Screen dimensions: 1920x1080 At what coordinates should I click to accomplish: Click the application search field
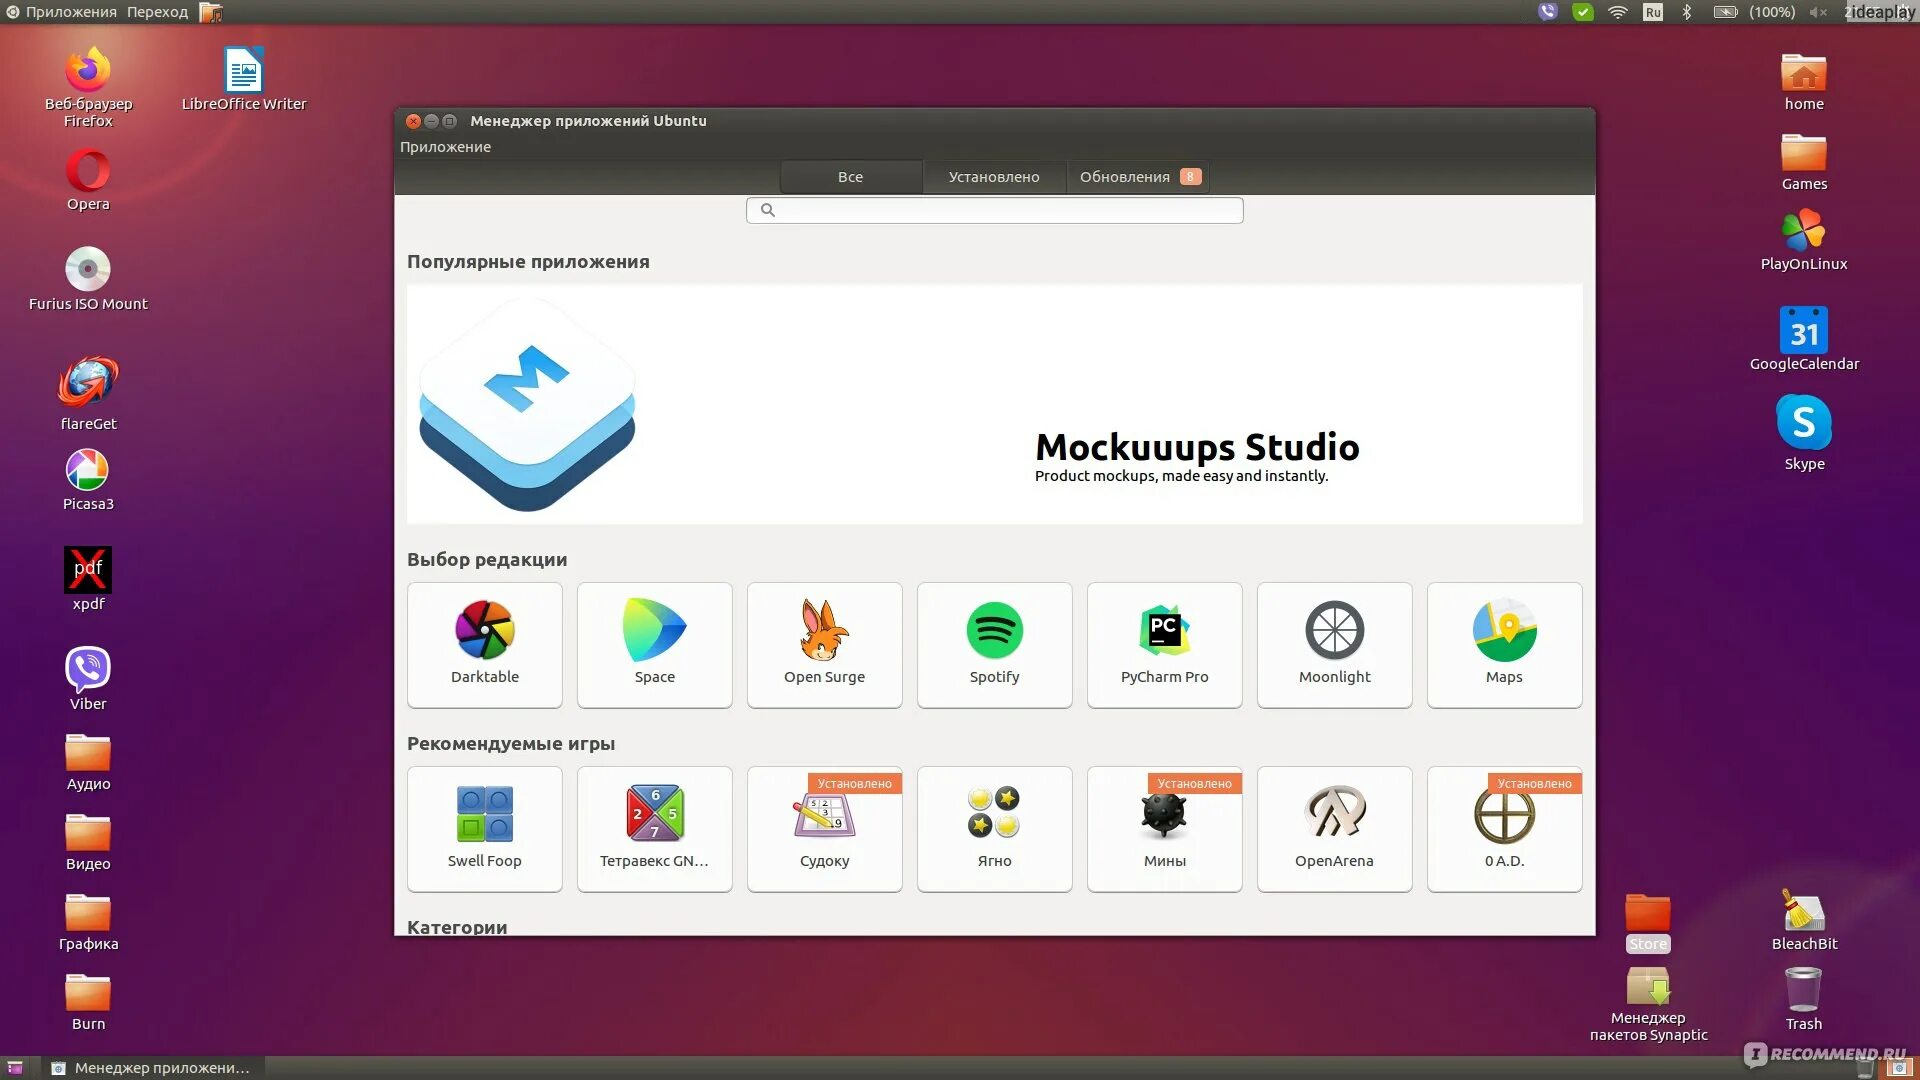click(x=994, y=210)
